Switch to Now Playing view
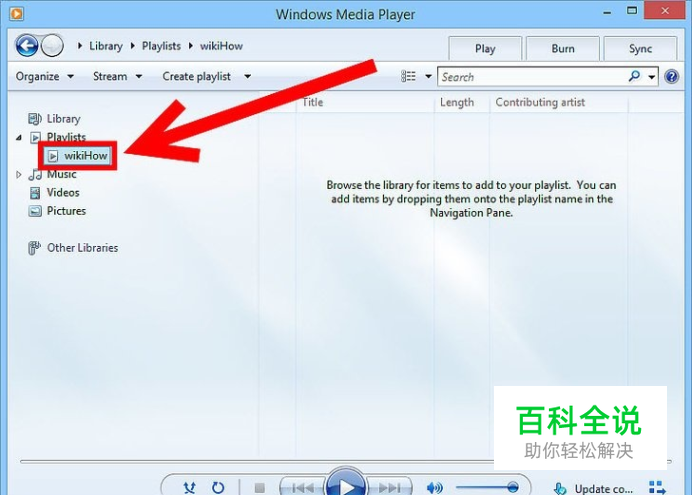This screenshot has width=692, height=495. (x=657, y=488)
